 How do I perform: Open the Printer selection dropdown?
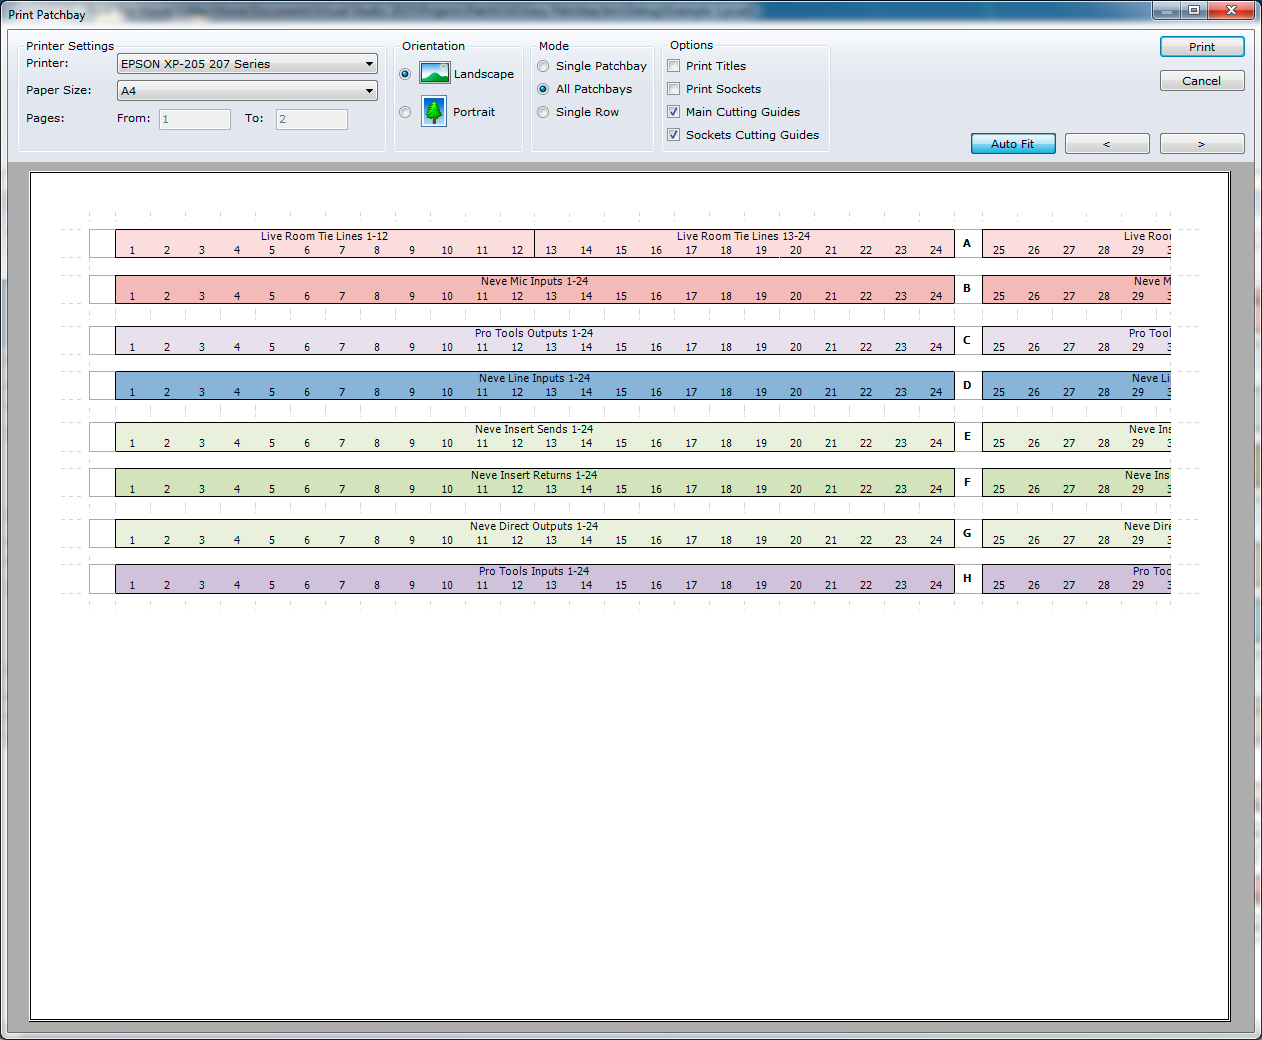tap(368, 63)
